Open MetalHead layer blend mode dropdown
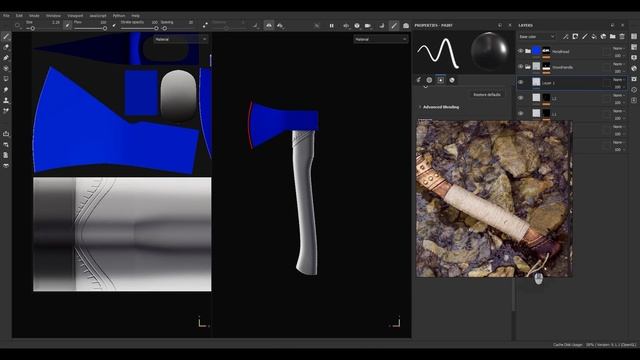 tap(619, 48)
